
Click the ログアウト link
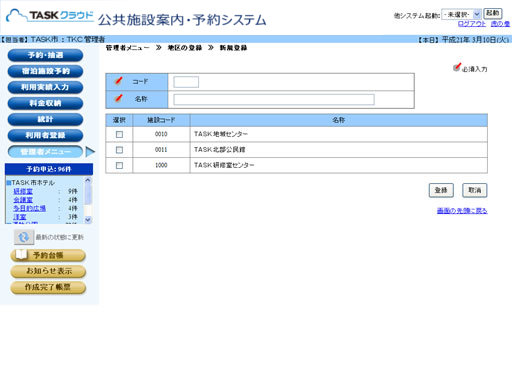click(472, 24)
